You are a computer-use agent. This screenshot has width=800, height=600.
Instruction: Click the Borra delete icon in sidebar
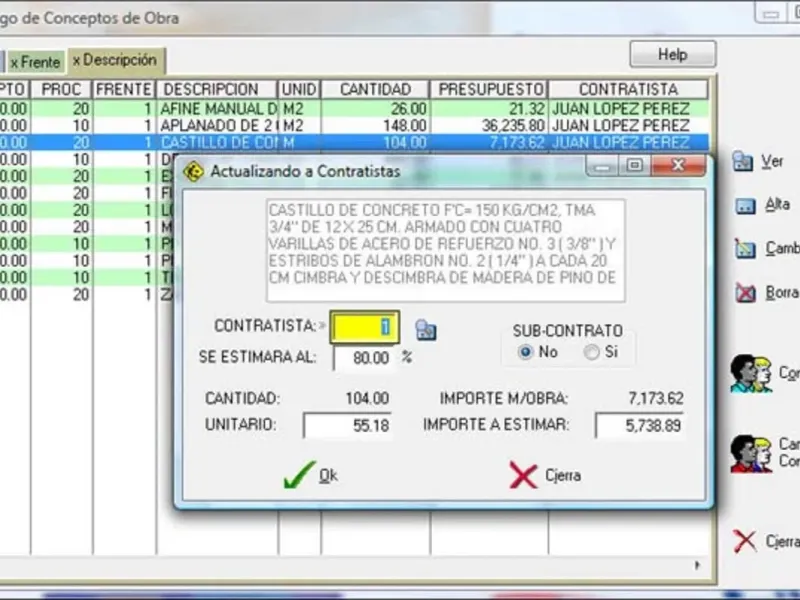point(745,293)
